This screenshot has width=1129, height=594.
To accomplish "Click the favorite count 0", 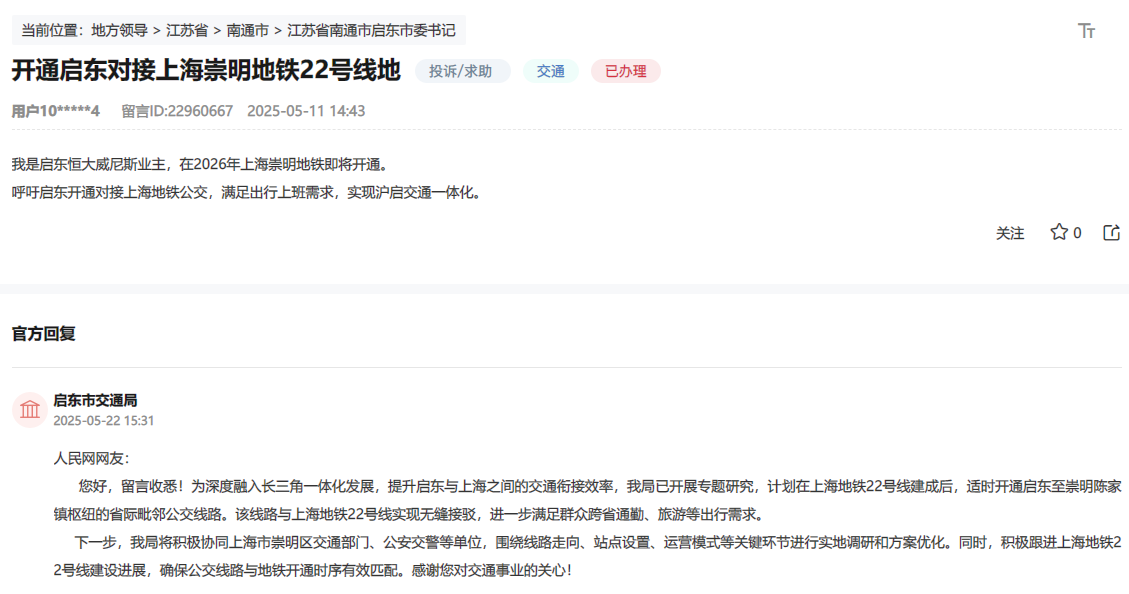I will coord(1077,233).
